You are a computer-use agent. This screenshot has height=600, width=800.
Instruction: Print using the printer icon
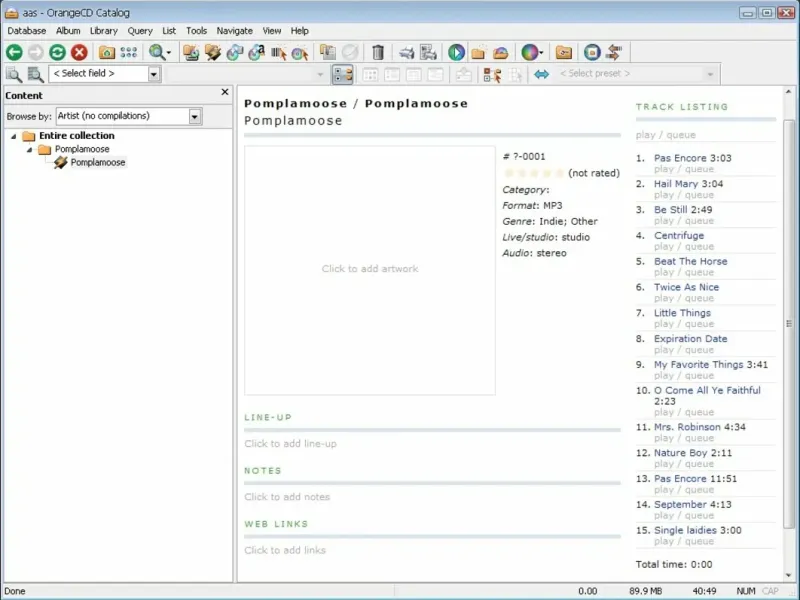407,52
